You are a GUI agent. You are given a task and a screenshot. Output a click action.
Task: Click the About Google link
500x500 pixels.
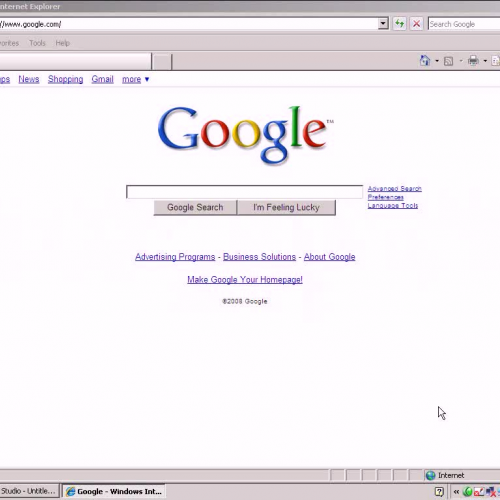tap(329, 257)
